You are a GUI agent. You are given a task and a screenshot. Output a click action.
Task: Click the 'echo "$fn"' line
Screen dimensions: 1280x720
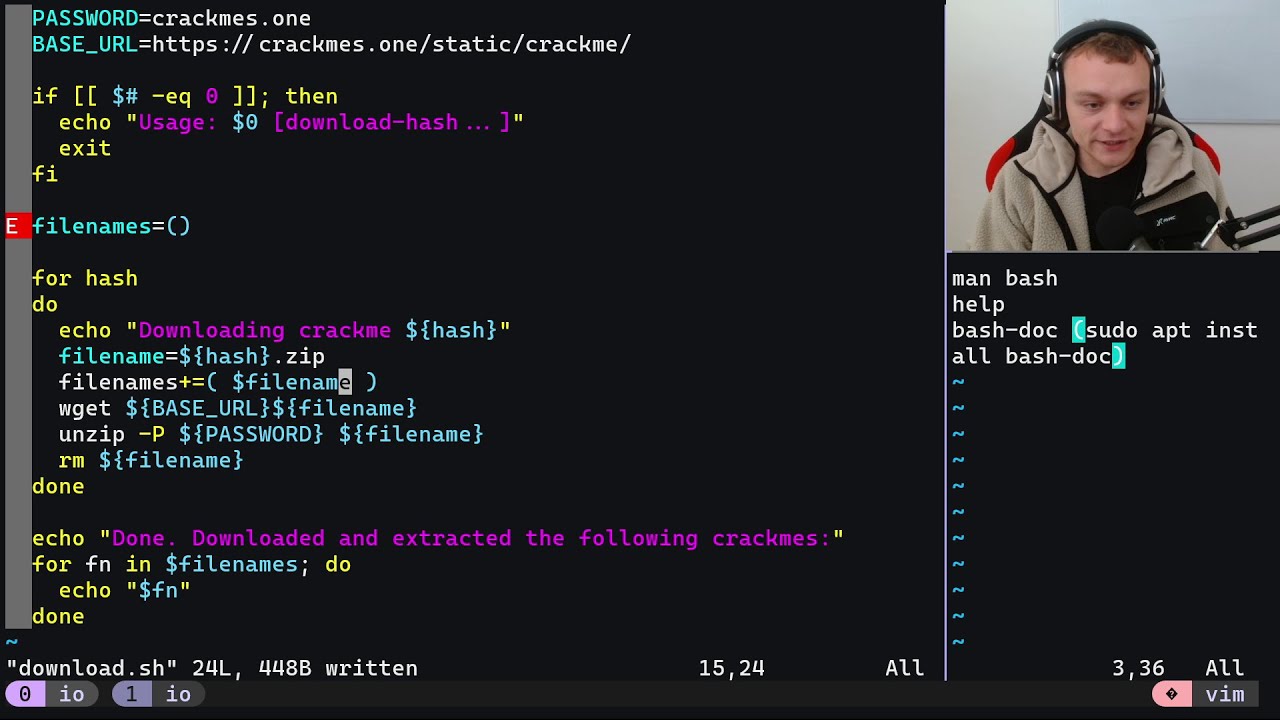click(x=125, y=590)
